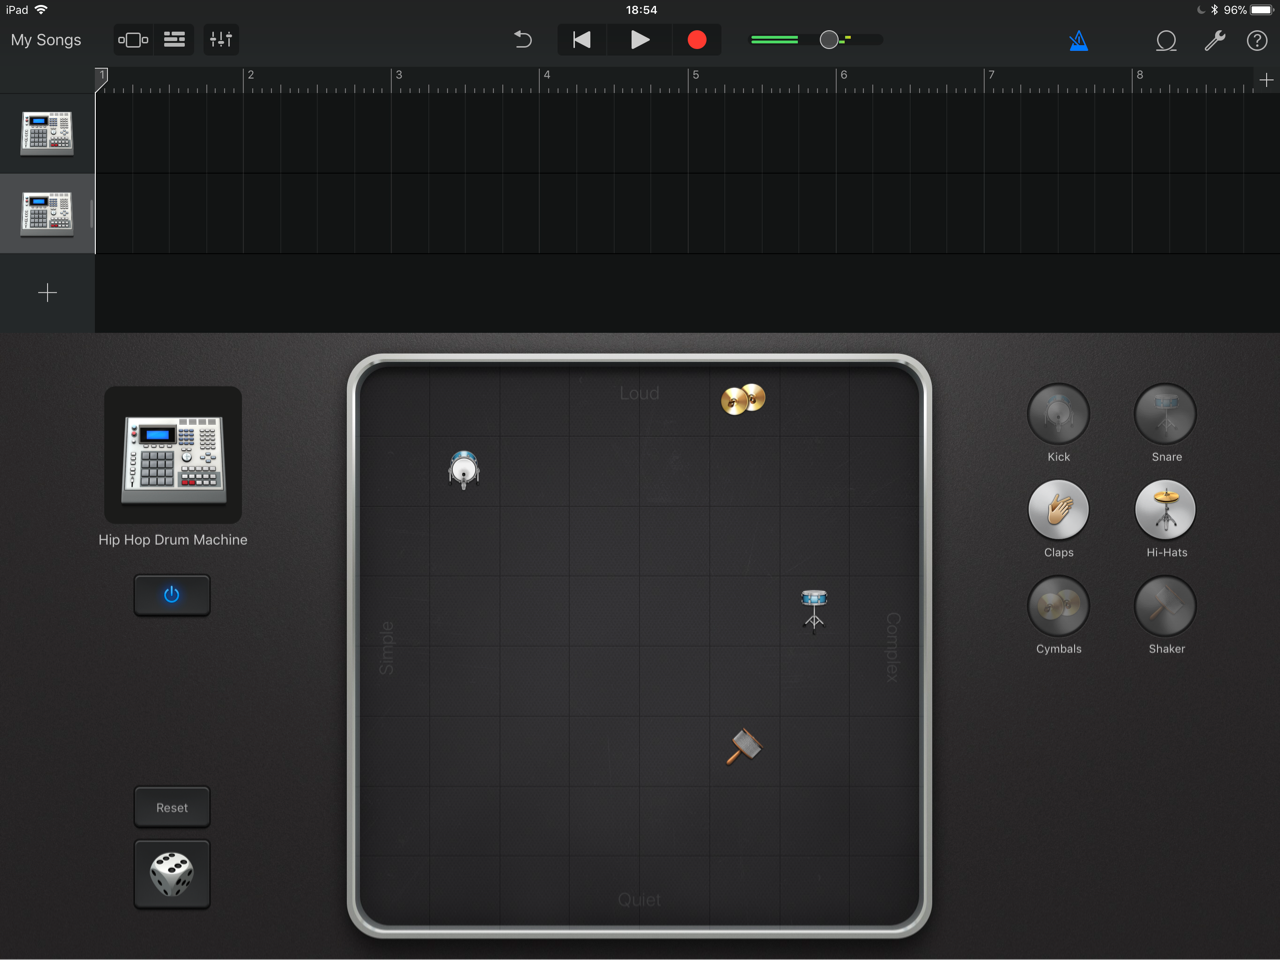The image size is (1280, 960).
Task: Go to beginning of song
Action: coord(581,40)
